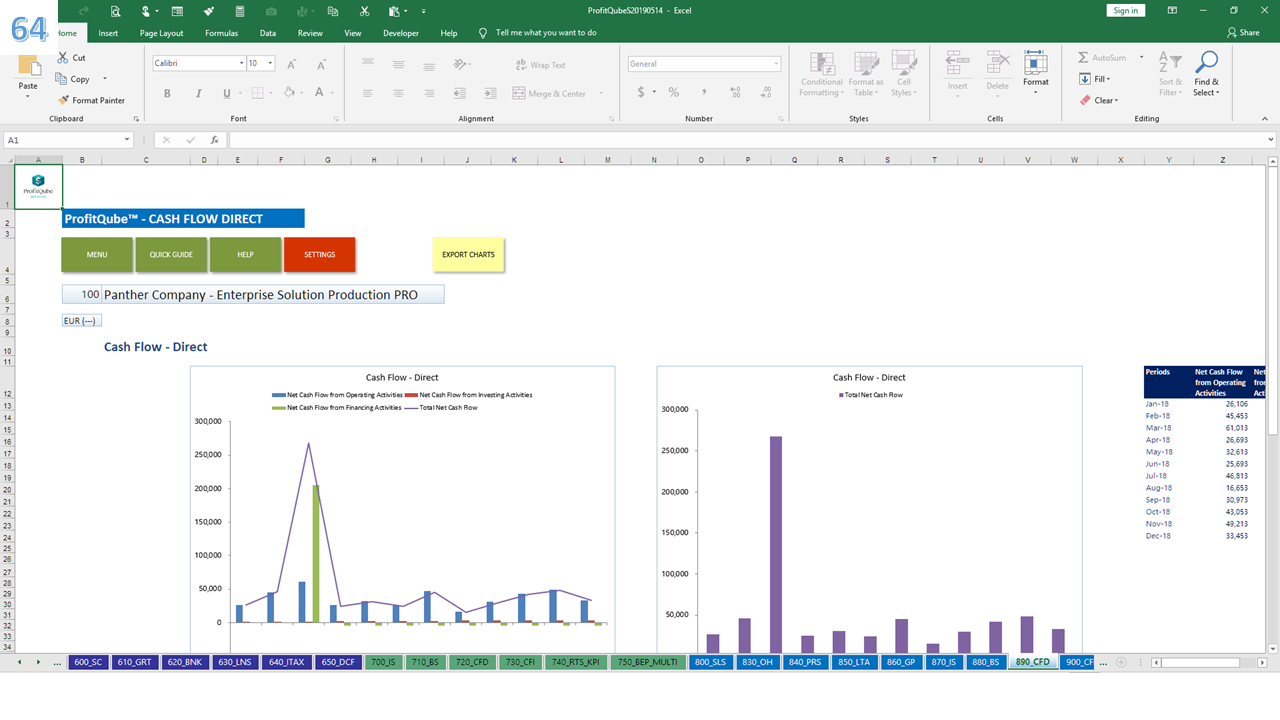Screen dimensions: 1280x720
Task: Open the Merge & Center dropdown arrow
Action: 601,93
